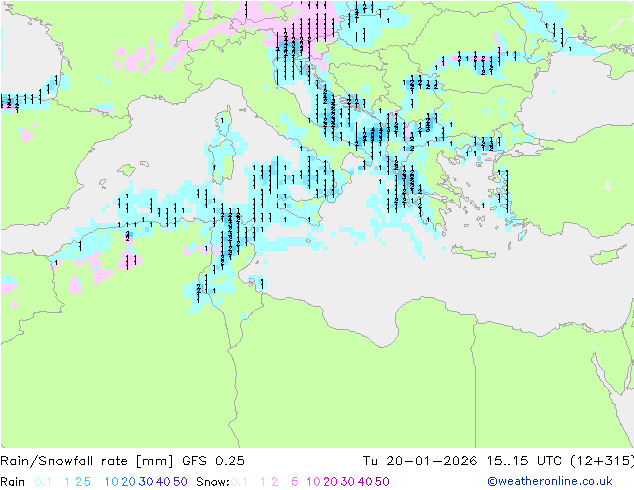Image resolution: width=634 pixels, height=490 pixels.
Task: Select snow legend value 20
Action: (330, 482)
